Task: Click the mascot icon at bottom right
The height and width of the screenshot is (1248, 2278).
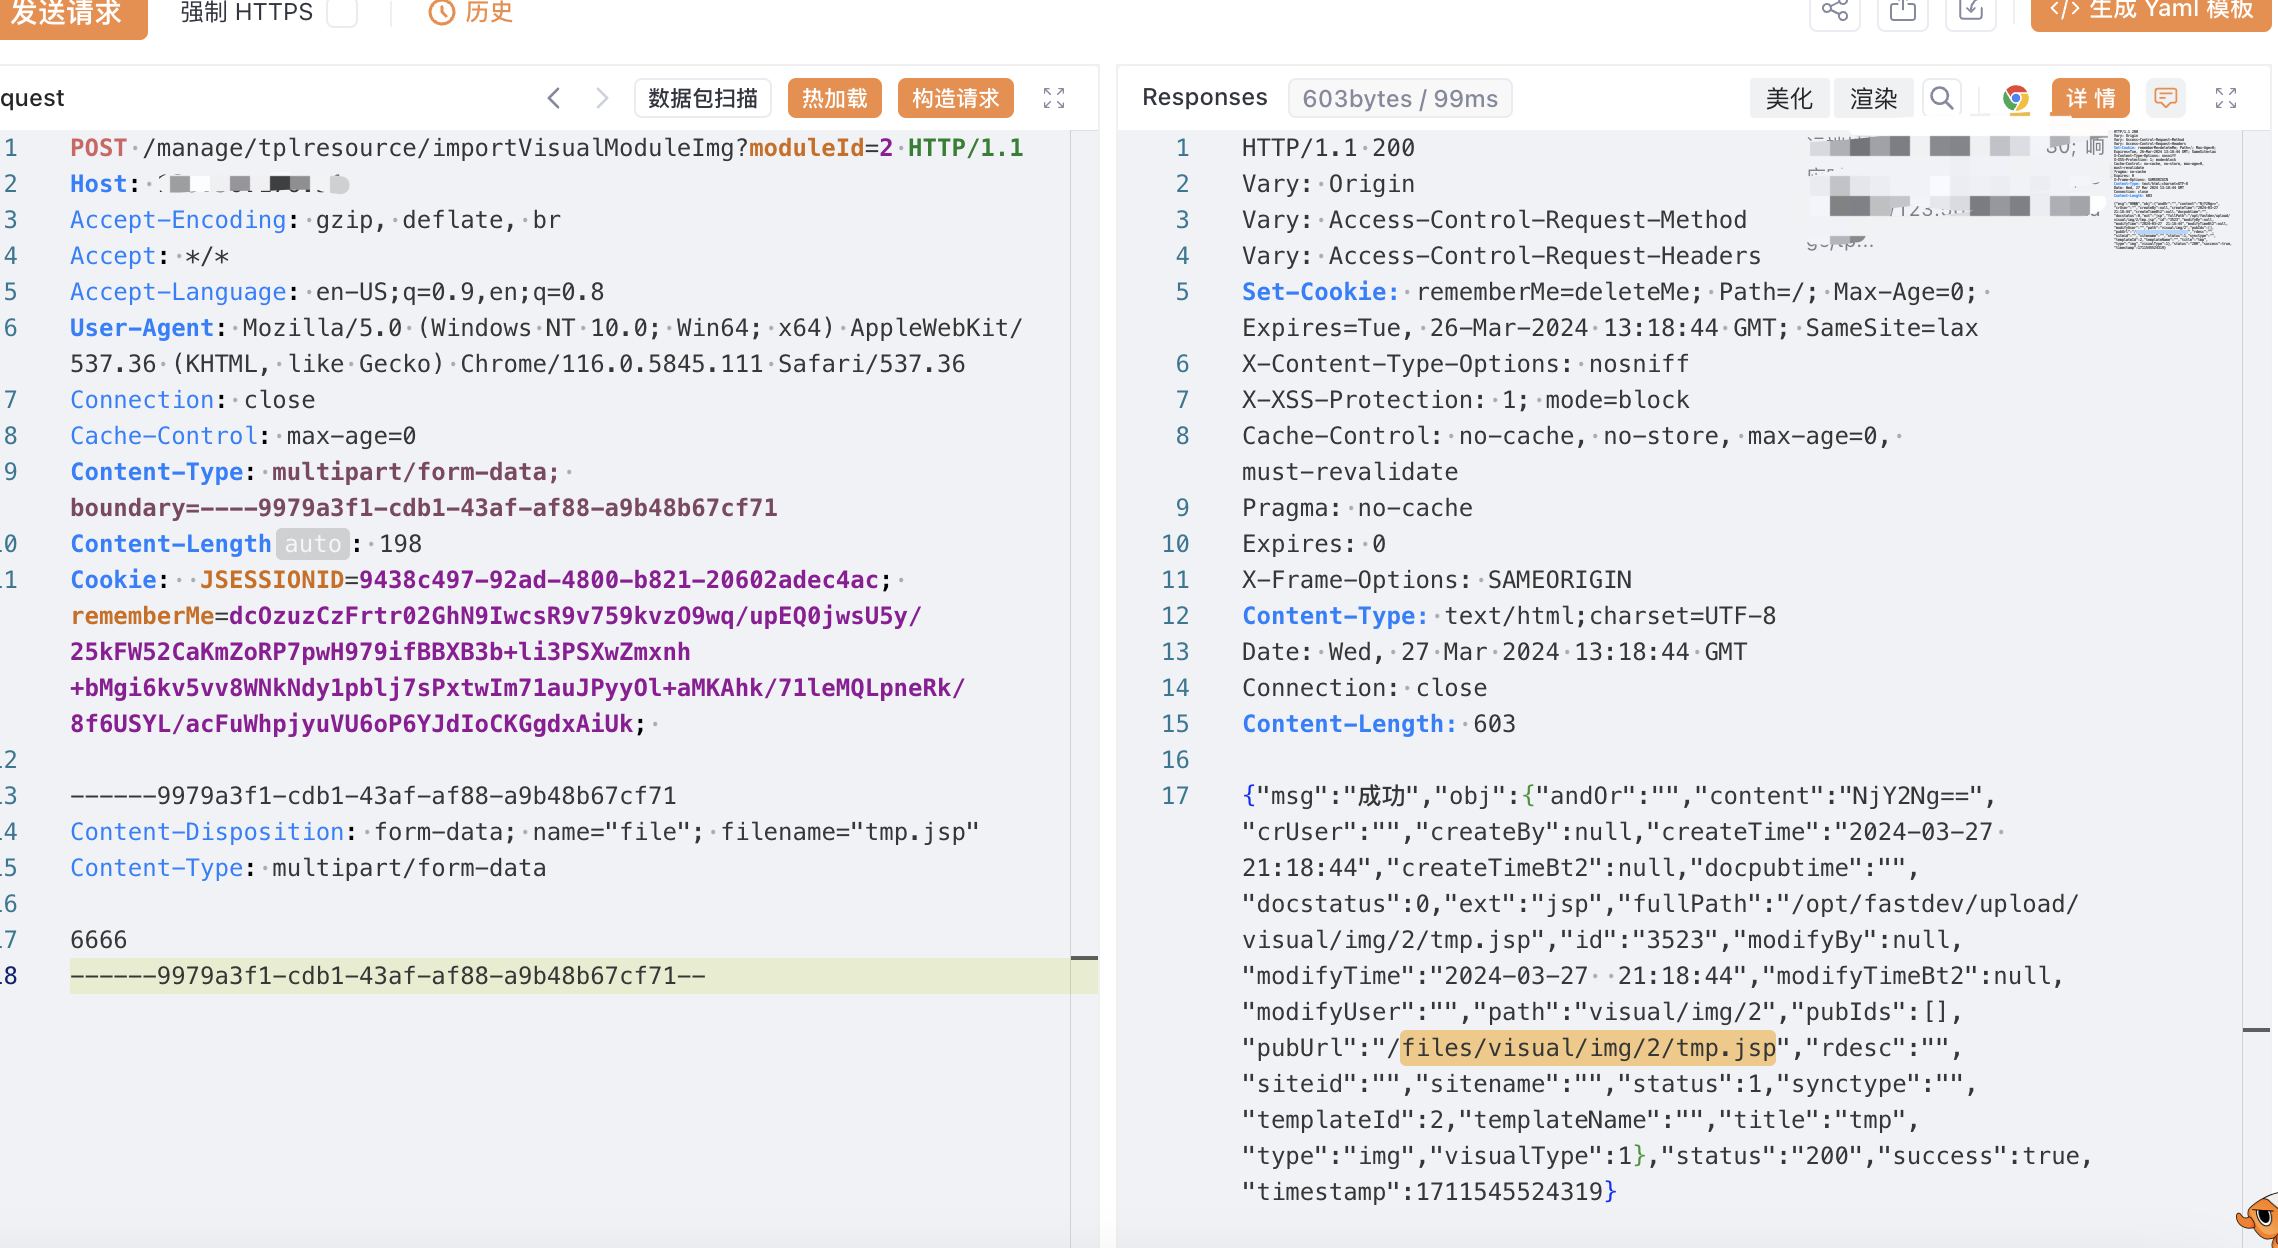Action: (x=2258, y=1218)
